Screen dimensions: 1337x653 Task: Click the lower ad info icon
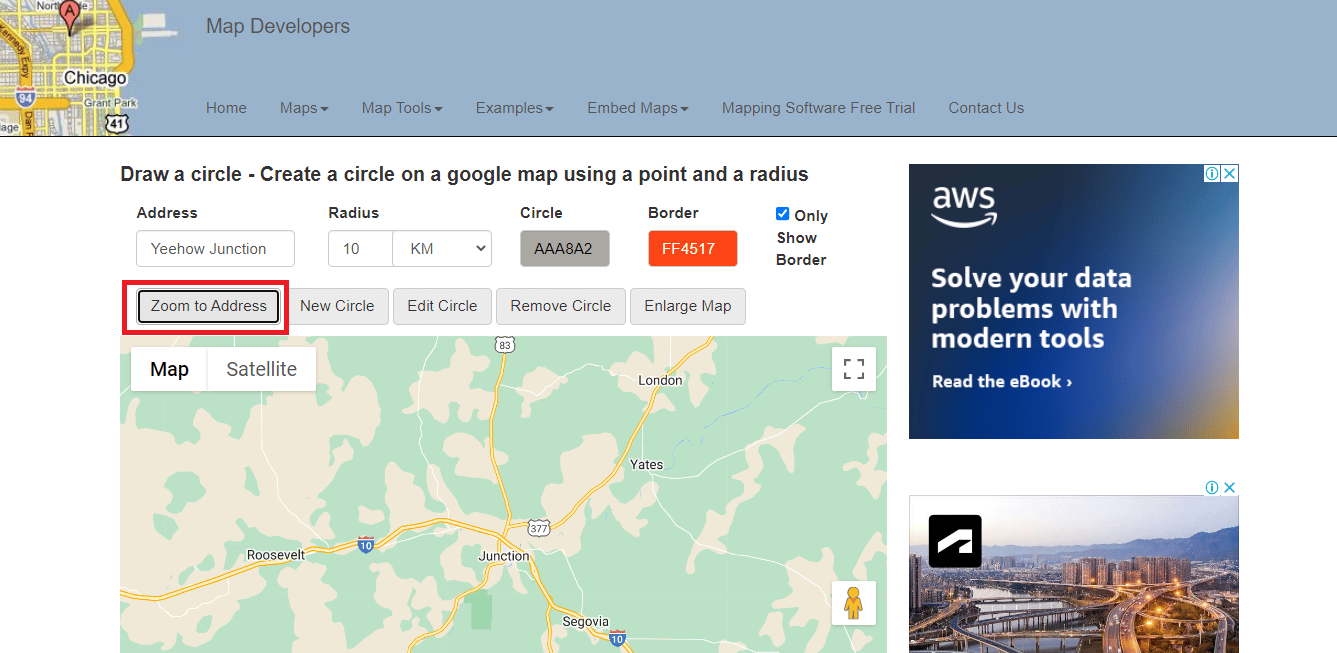click(x=1212, y=488)
